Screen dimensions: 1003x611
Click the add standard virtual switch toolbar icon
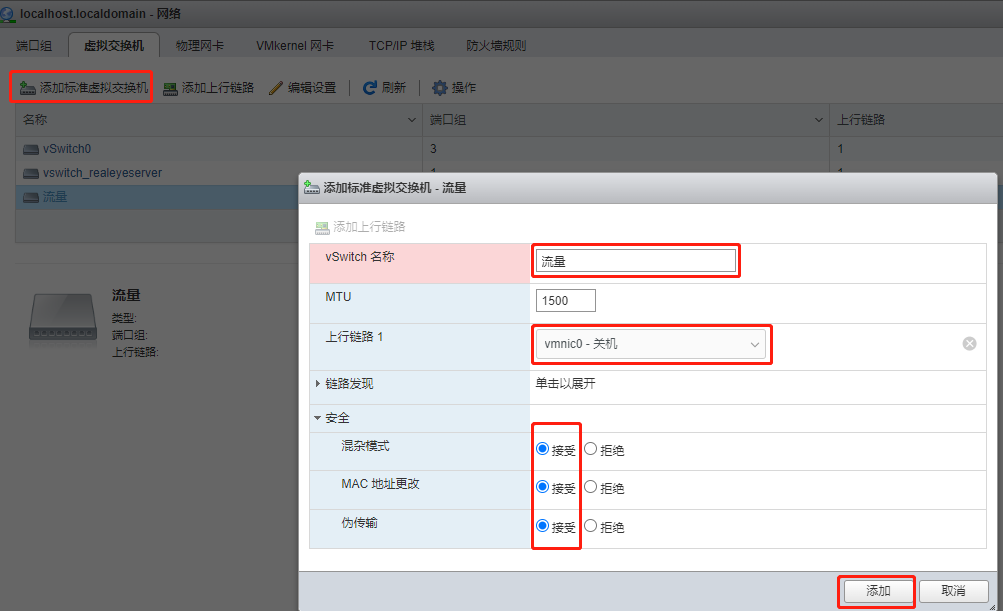[x=28, y=88]
